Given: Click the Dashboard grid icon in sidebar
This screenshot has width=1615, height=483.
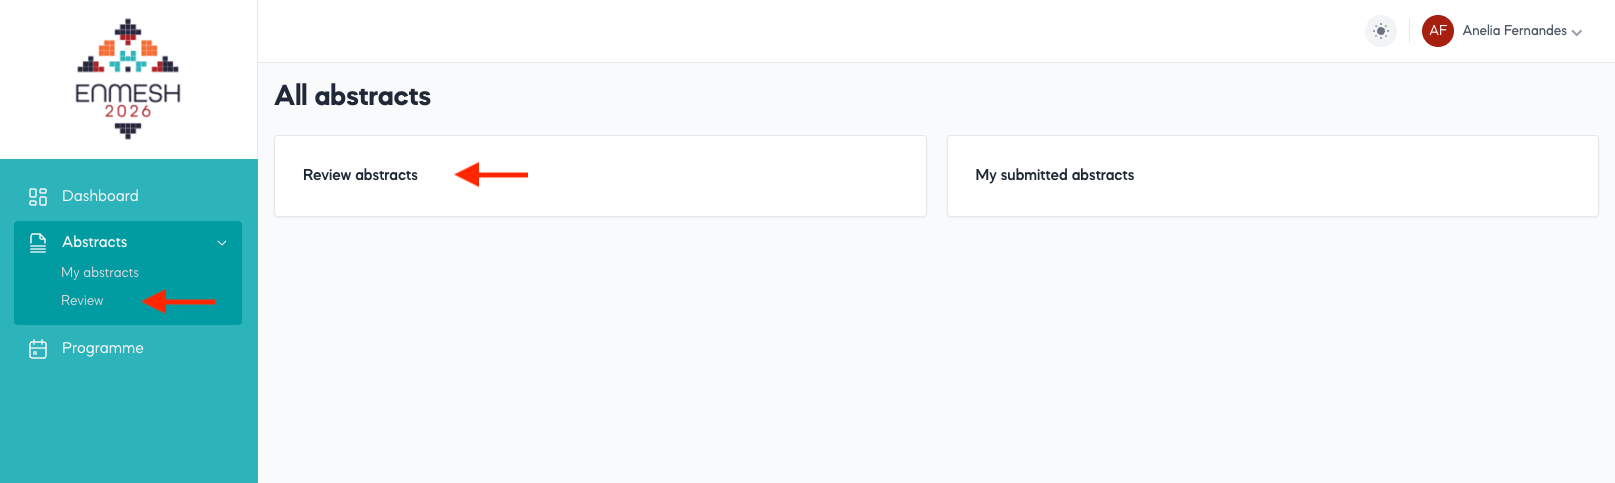Looking at the screenshot, I should point(38,197).
